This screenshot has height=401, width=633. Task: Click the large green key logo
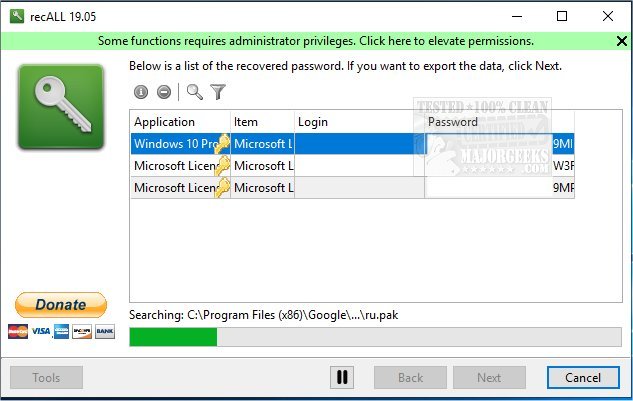(x=60, y=107)
